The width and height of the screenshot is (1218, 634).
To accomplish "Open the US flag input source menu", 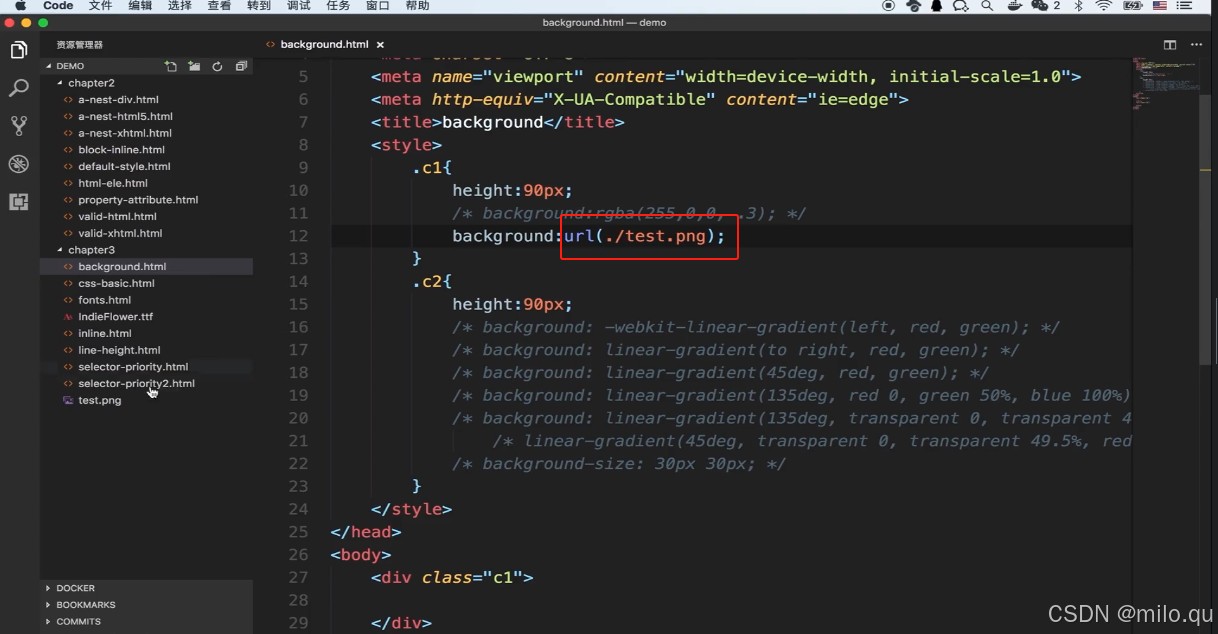I will [x=1159, y=6].
